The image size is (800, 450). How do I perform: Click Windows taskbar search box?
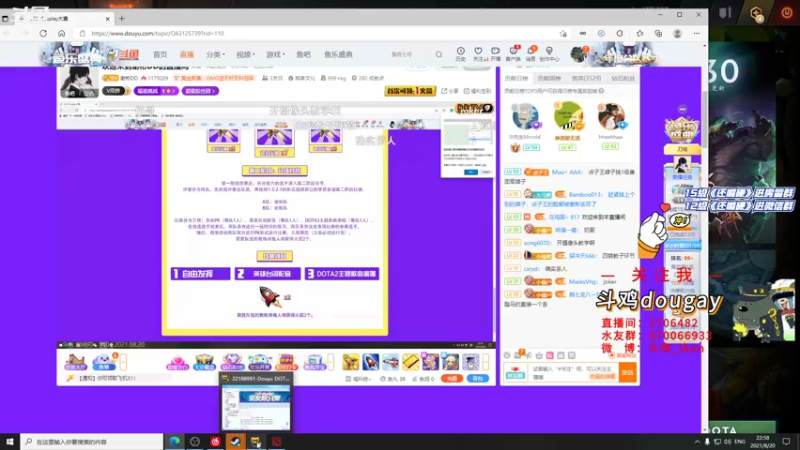[92, 441]
